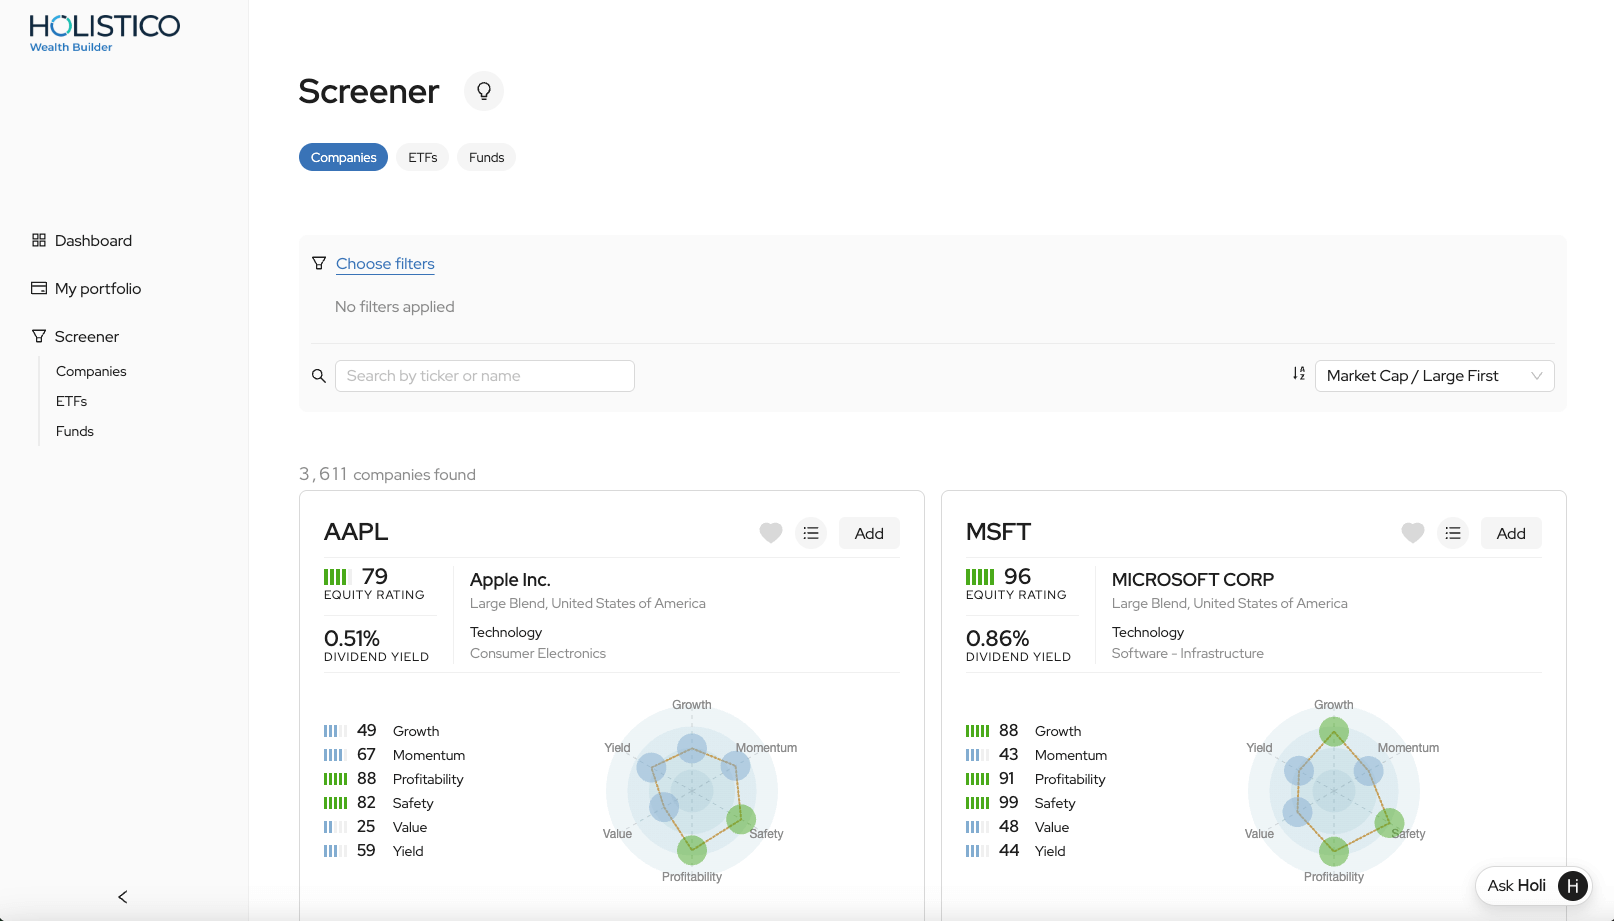Screen dimensions: 1614x921
Task: Click AAPL's Yield score row label
Action: coord(408,851)
